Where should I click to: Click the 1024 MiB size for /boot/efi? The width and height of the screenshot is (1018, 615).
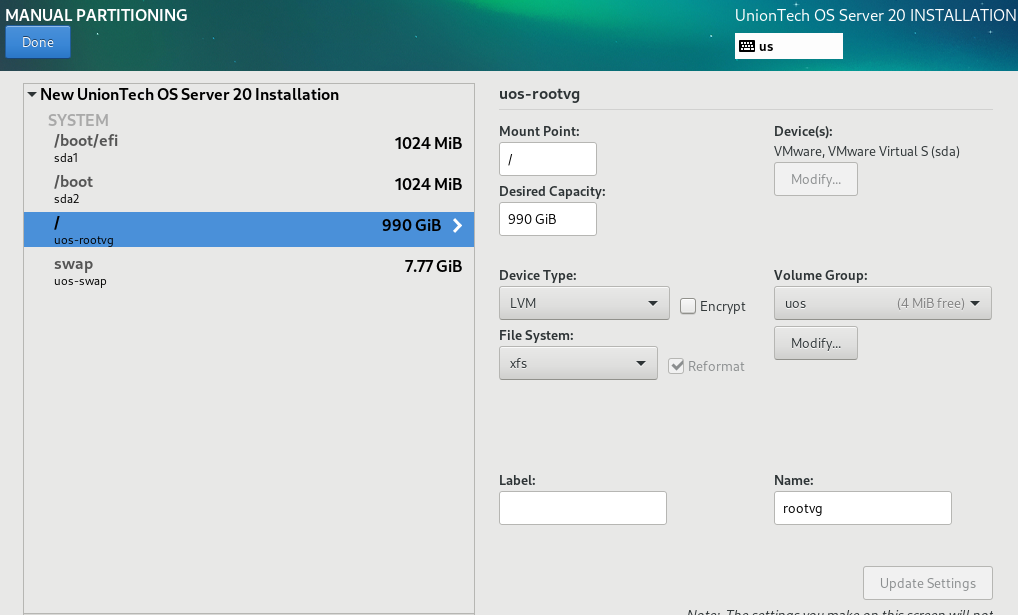coord(428,144)
